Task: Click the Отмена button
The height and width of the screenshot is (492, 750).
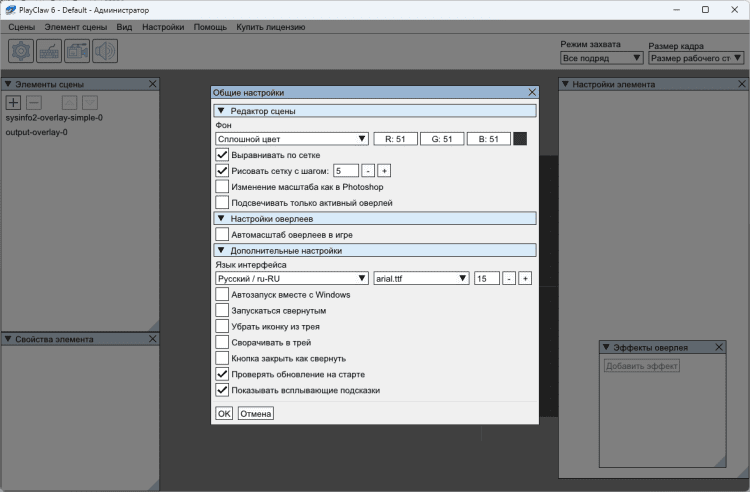Action: pos(255,413)
